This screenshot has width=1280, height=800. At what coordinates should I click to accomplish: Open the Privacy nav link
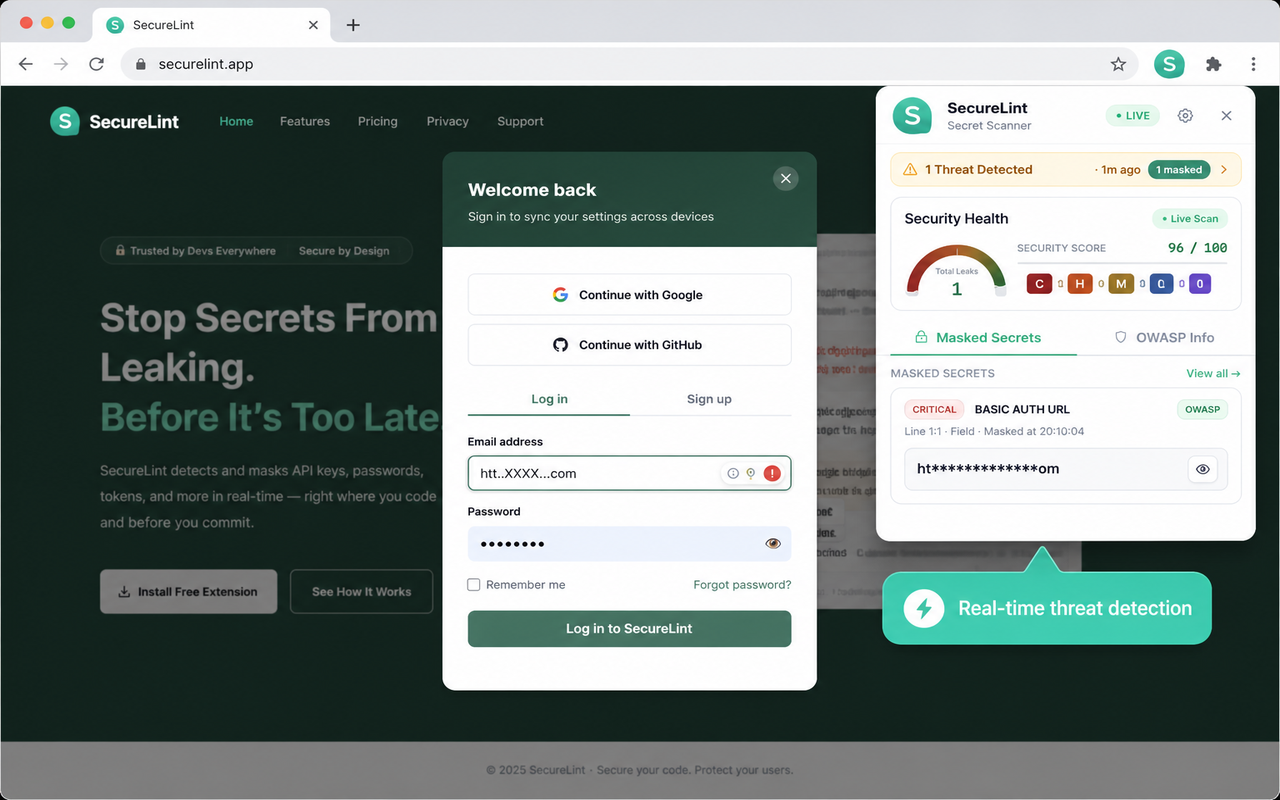click(447, 121)
